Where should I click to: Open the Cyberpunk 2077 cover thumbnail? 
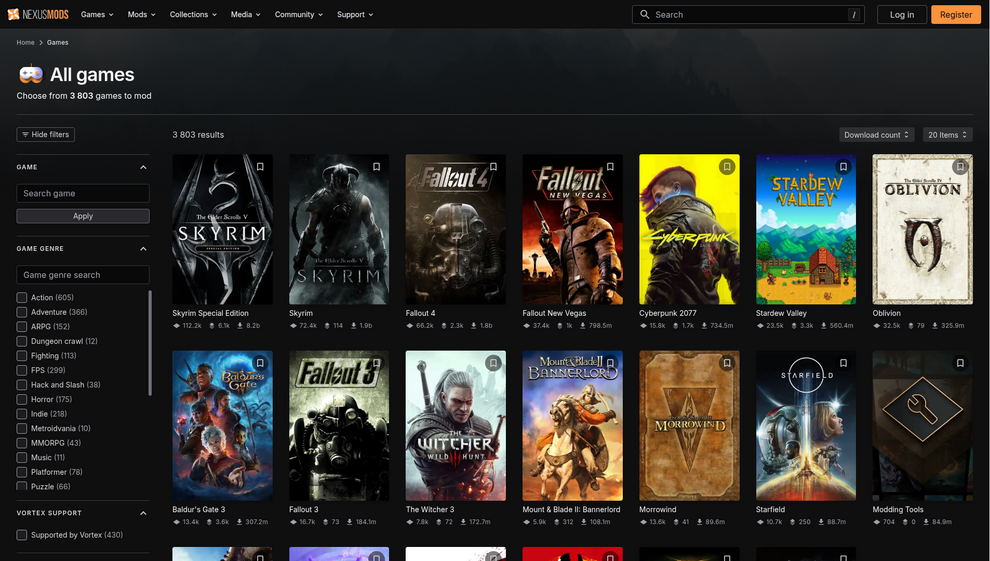tap(689, 229)
